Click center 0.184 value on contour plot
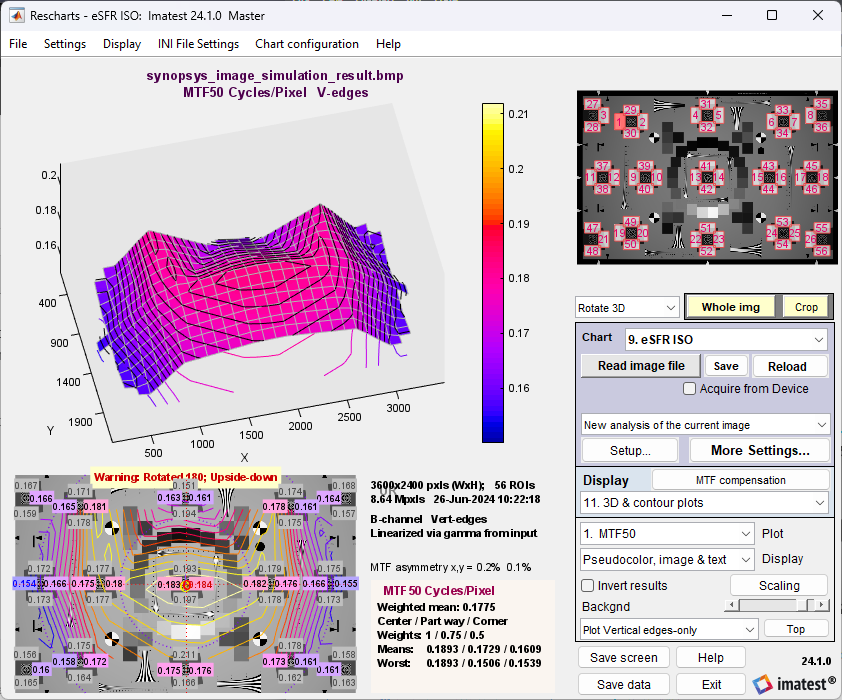 coord(202,585)
